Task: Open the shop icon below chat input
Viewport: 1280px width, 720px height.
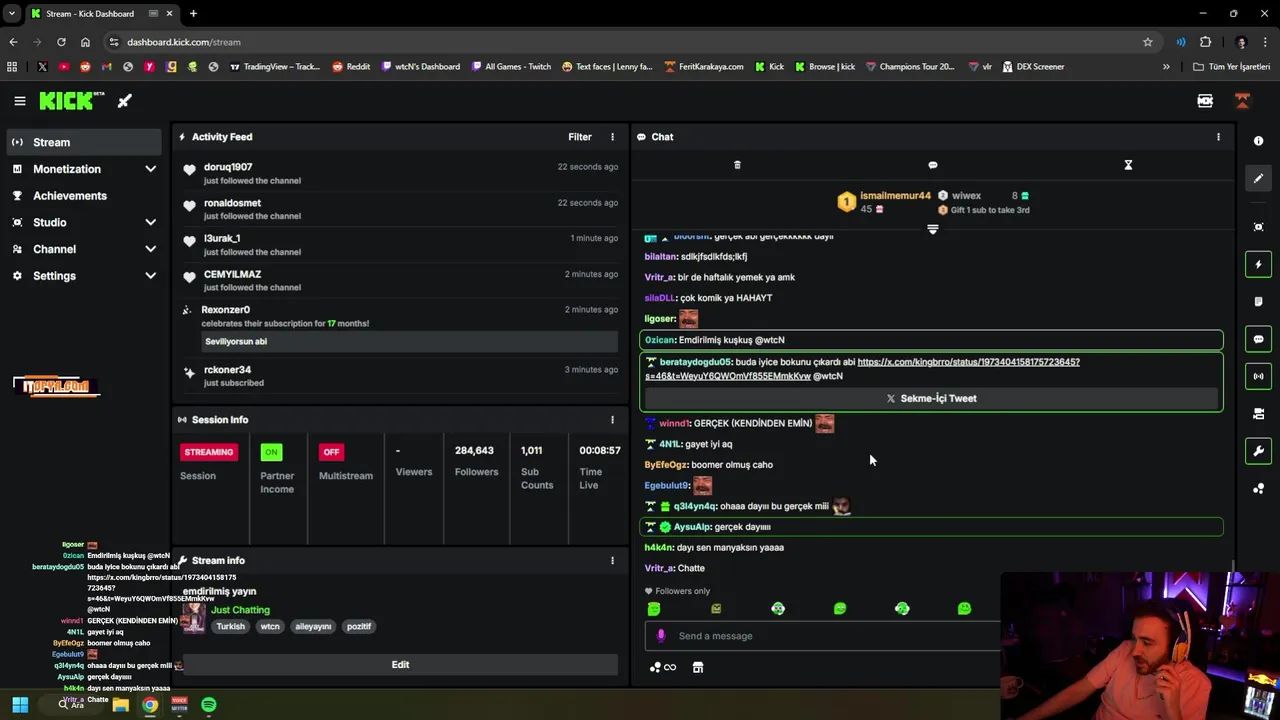Action: pos(698,668)
